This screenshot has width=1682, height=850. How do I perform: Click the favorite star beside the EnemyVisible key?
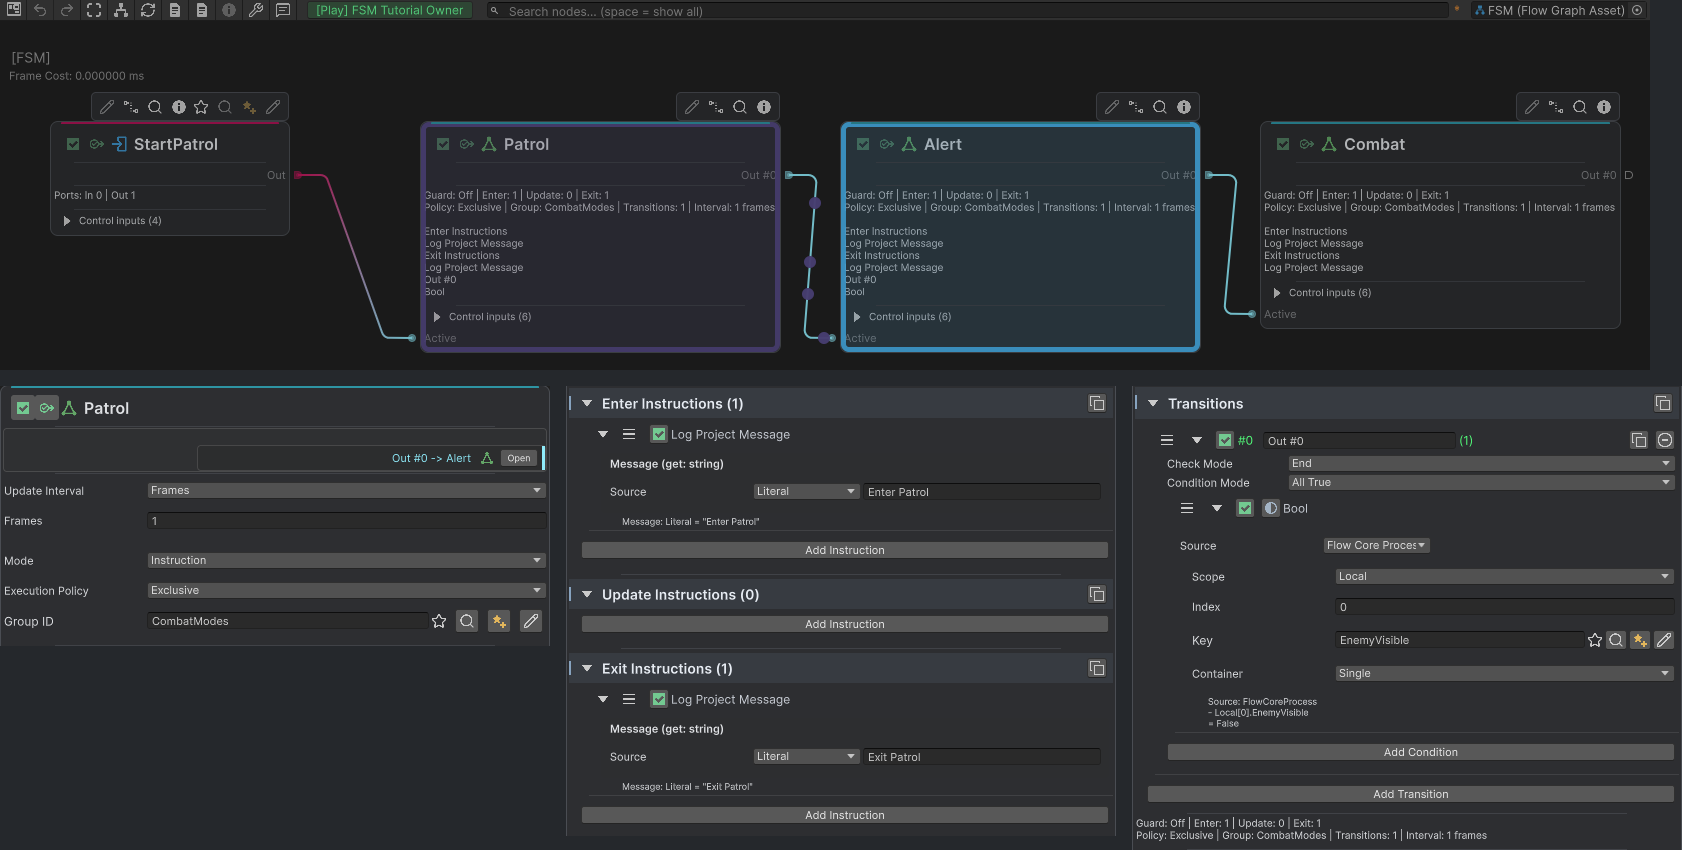click(1595, 640)
